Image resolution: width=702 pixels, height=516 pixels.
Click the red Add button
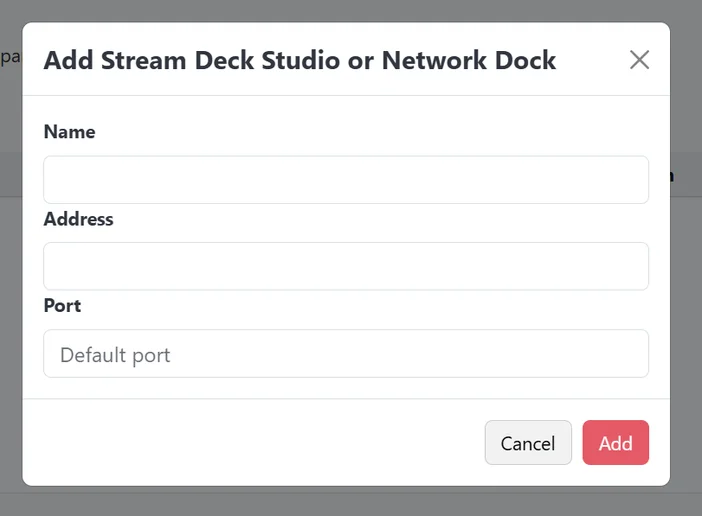click(x=615, y=443)
